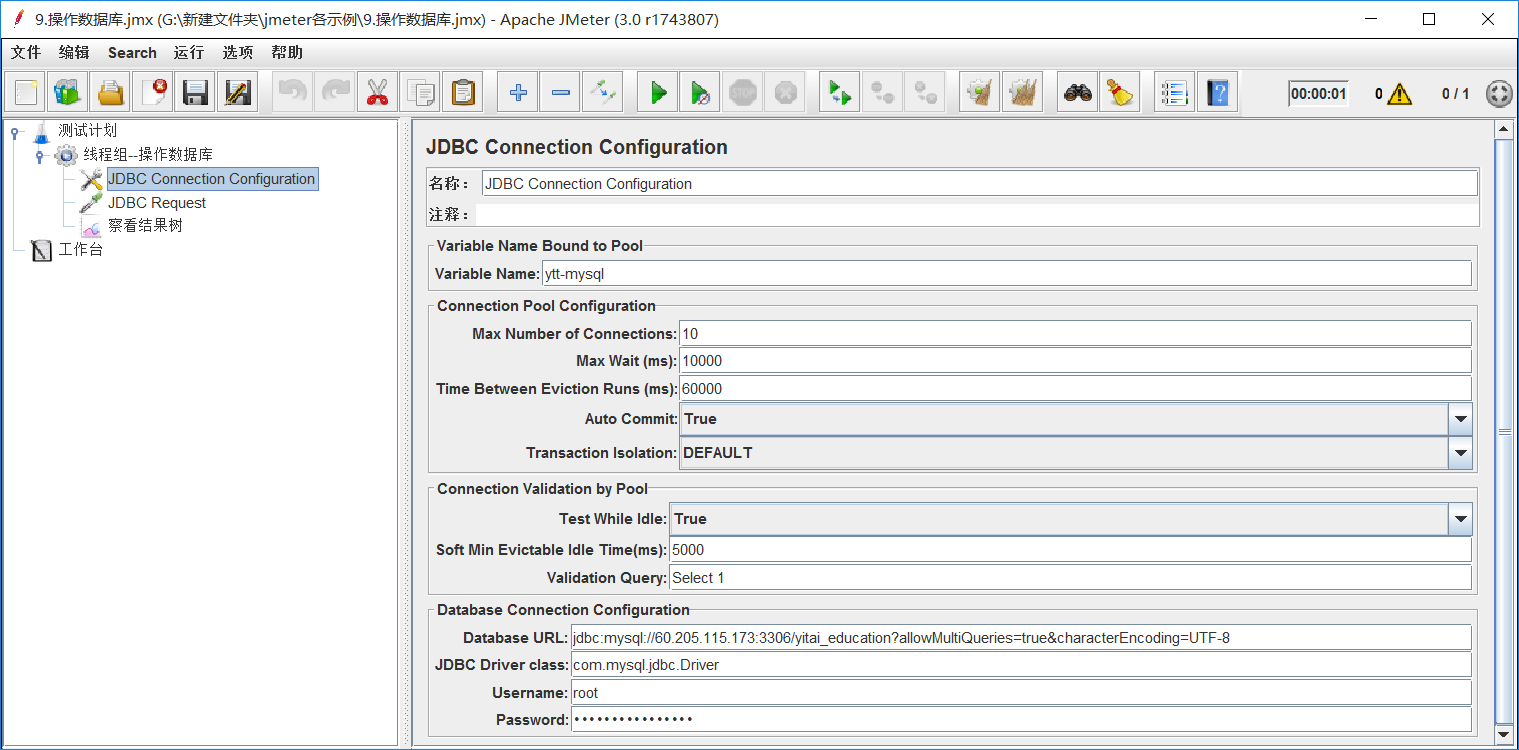Select 工作台 tree node

[x=80, y=250]
